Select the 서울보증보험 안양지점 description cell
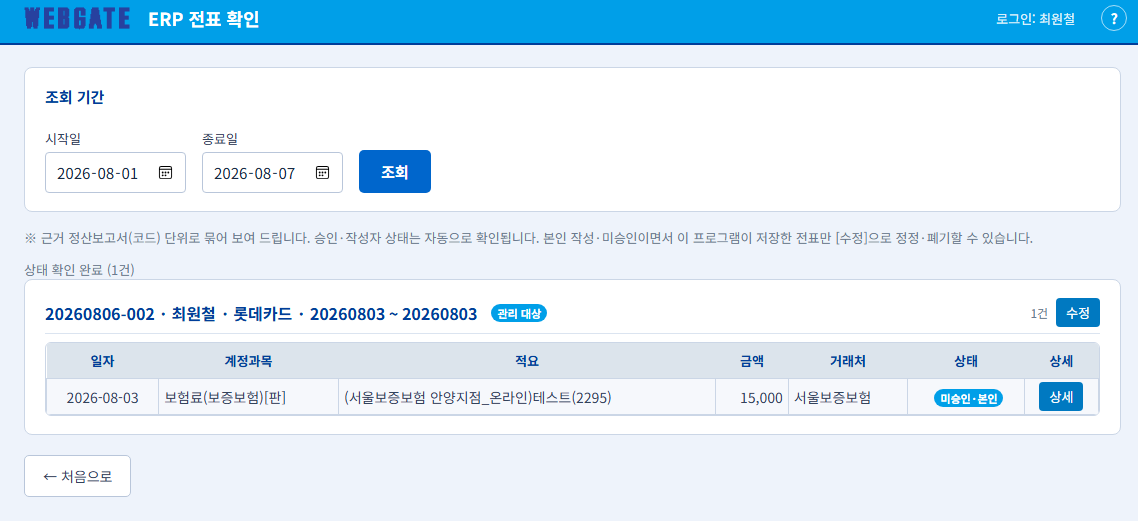The height and width of the screenshot is (521, 1138). (x=527, y=398)
